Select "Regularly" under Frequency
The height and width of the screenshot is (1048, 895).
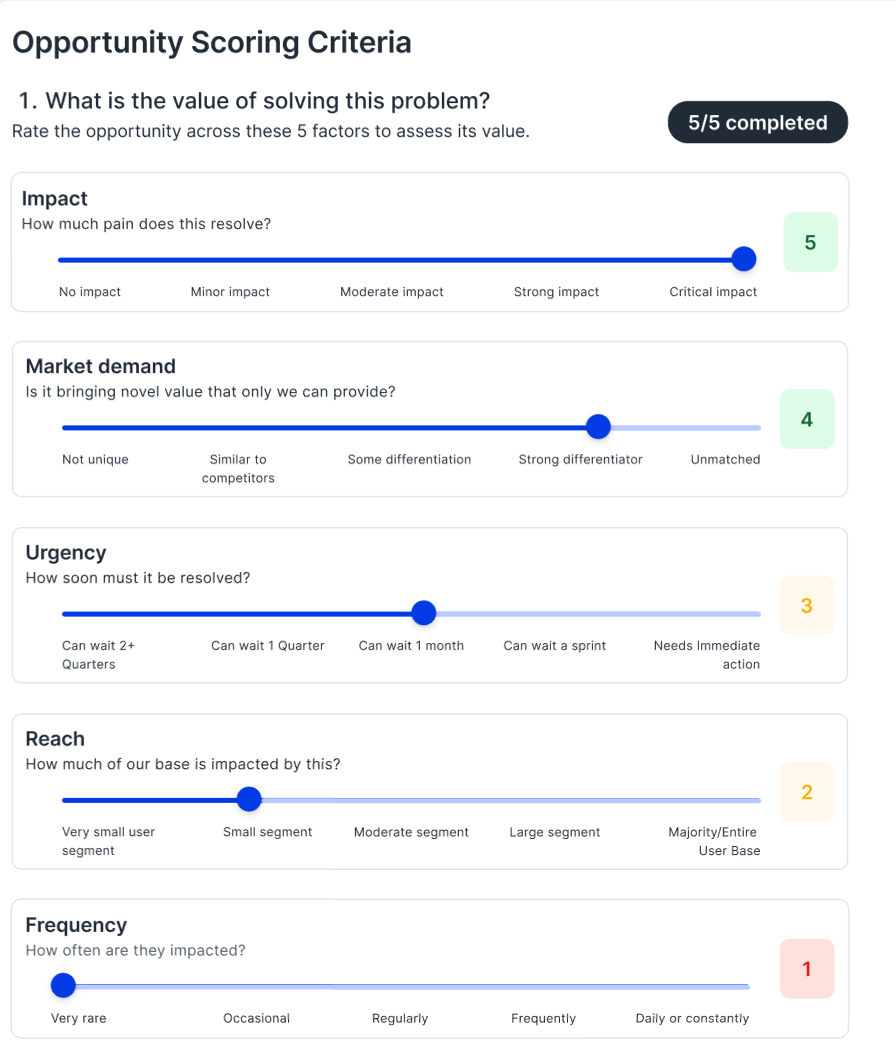click(x=400, y=1018)
